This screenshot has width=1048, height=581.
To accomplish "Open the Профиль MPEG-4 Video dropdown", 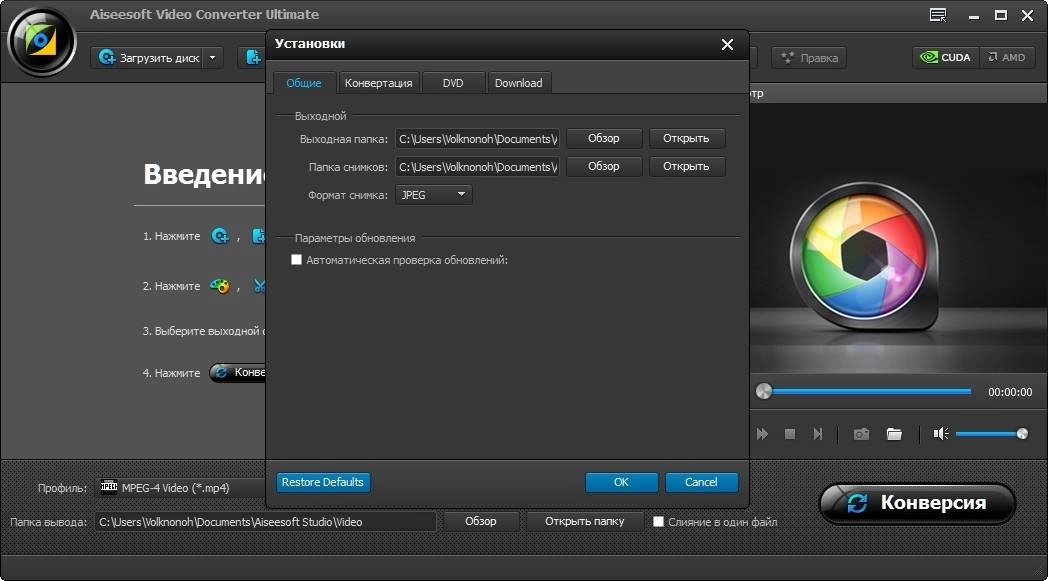I will tap(182, 487).
